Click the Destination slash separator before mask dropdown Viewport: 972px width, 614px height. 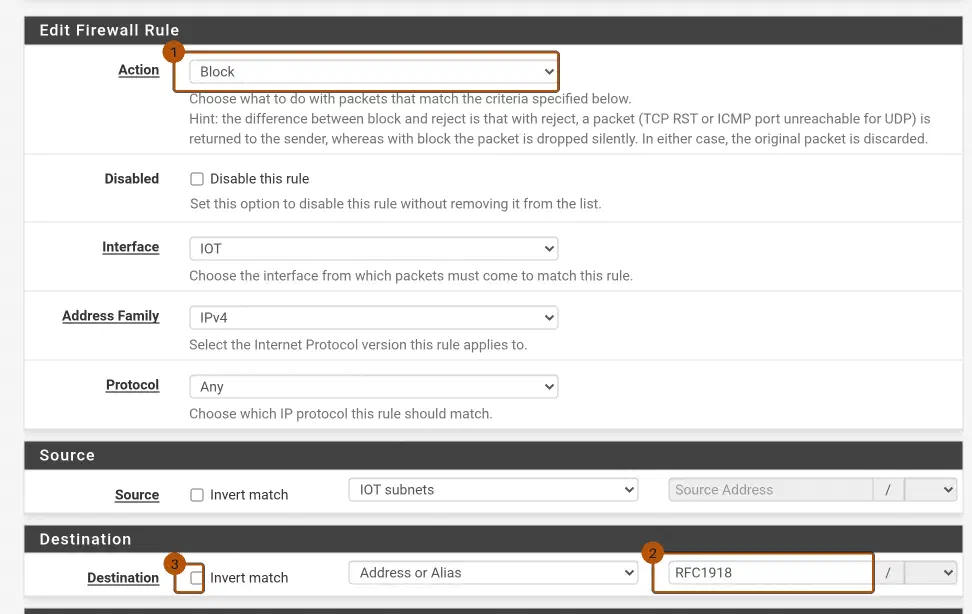pos(888,573)
